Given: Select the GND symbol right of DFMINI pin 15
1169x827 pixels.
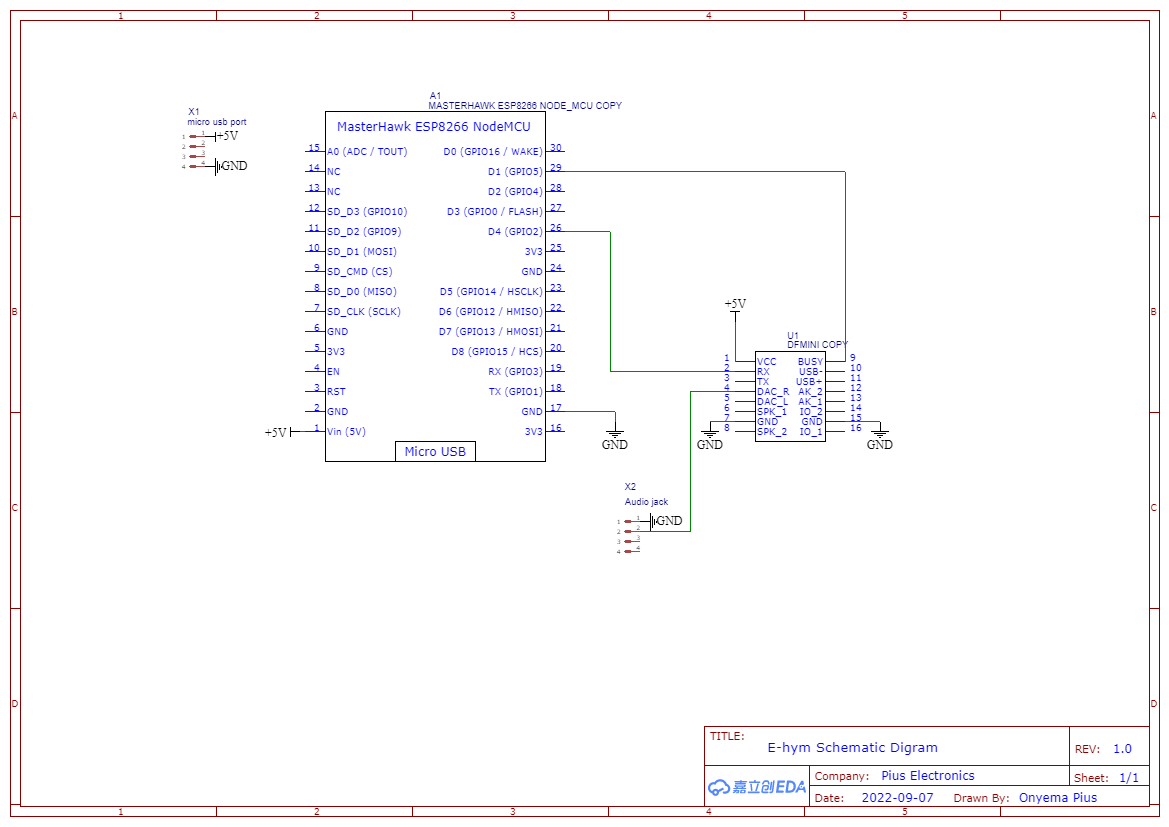Looking at the screenshot, I should [879, 436].
